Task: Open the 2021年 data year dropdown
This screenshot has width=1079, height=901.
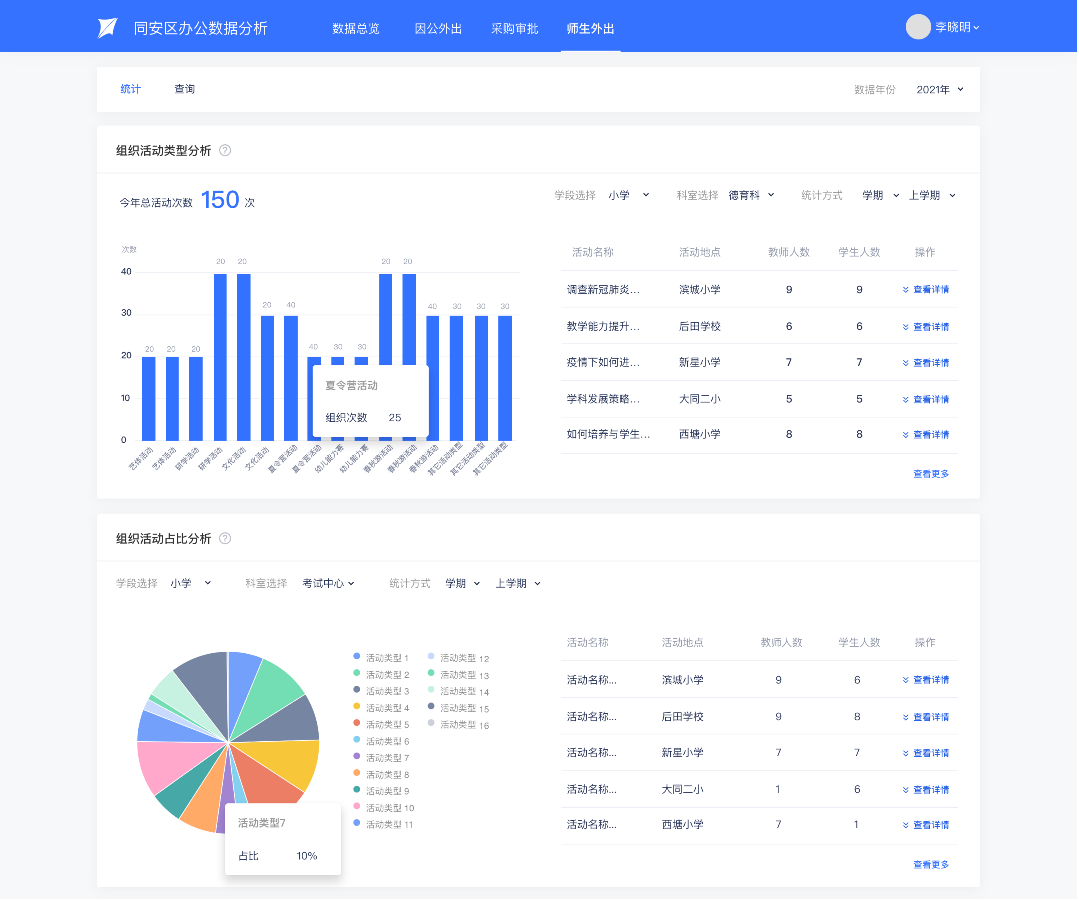Action: click(940, 89)
